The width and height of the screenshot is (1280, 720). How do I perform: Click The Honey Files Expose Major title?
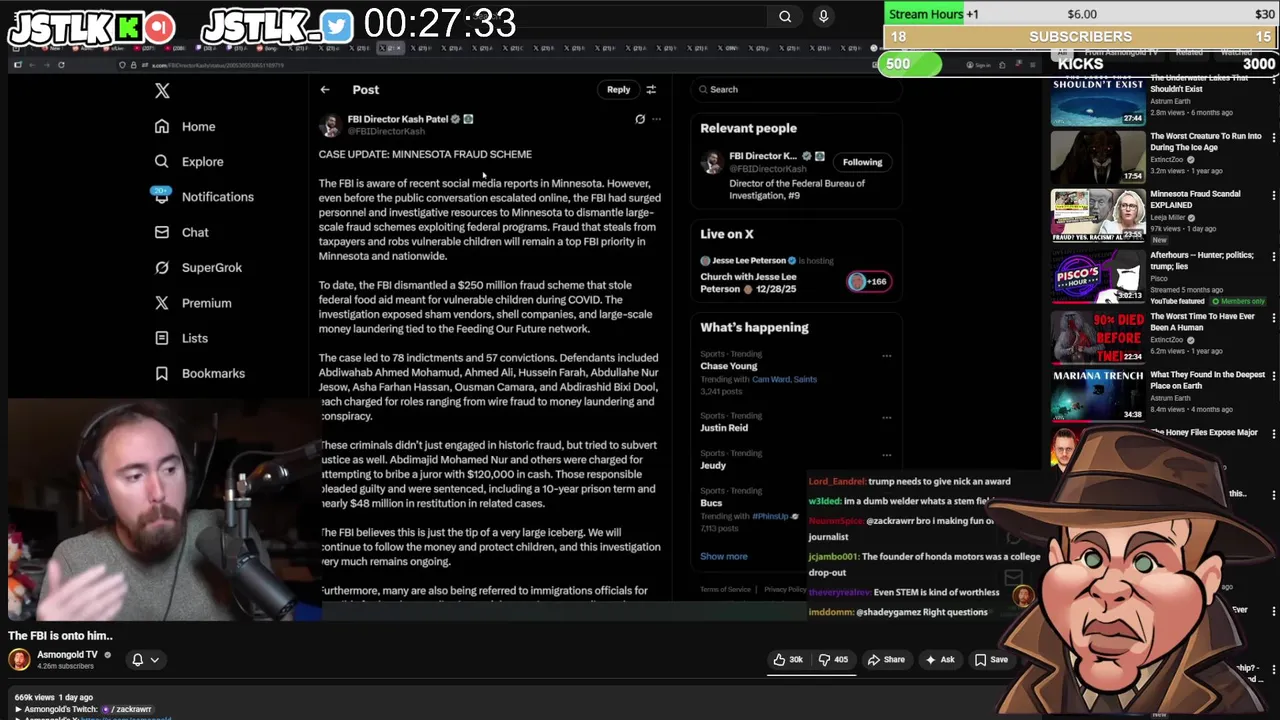tap(1203, 433)
